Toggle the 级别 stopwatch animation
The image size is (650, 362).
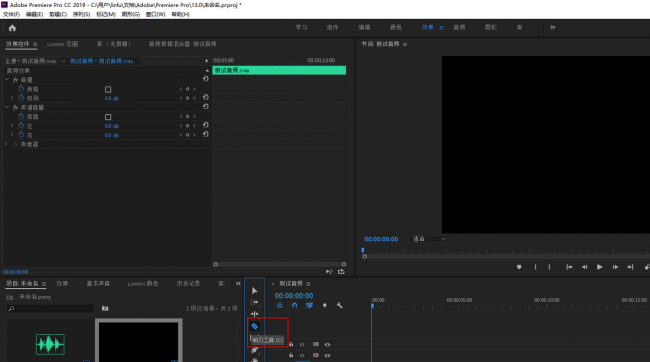21,98
